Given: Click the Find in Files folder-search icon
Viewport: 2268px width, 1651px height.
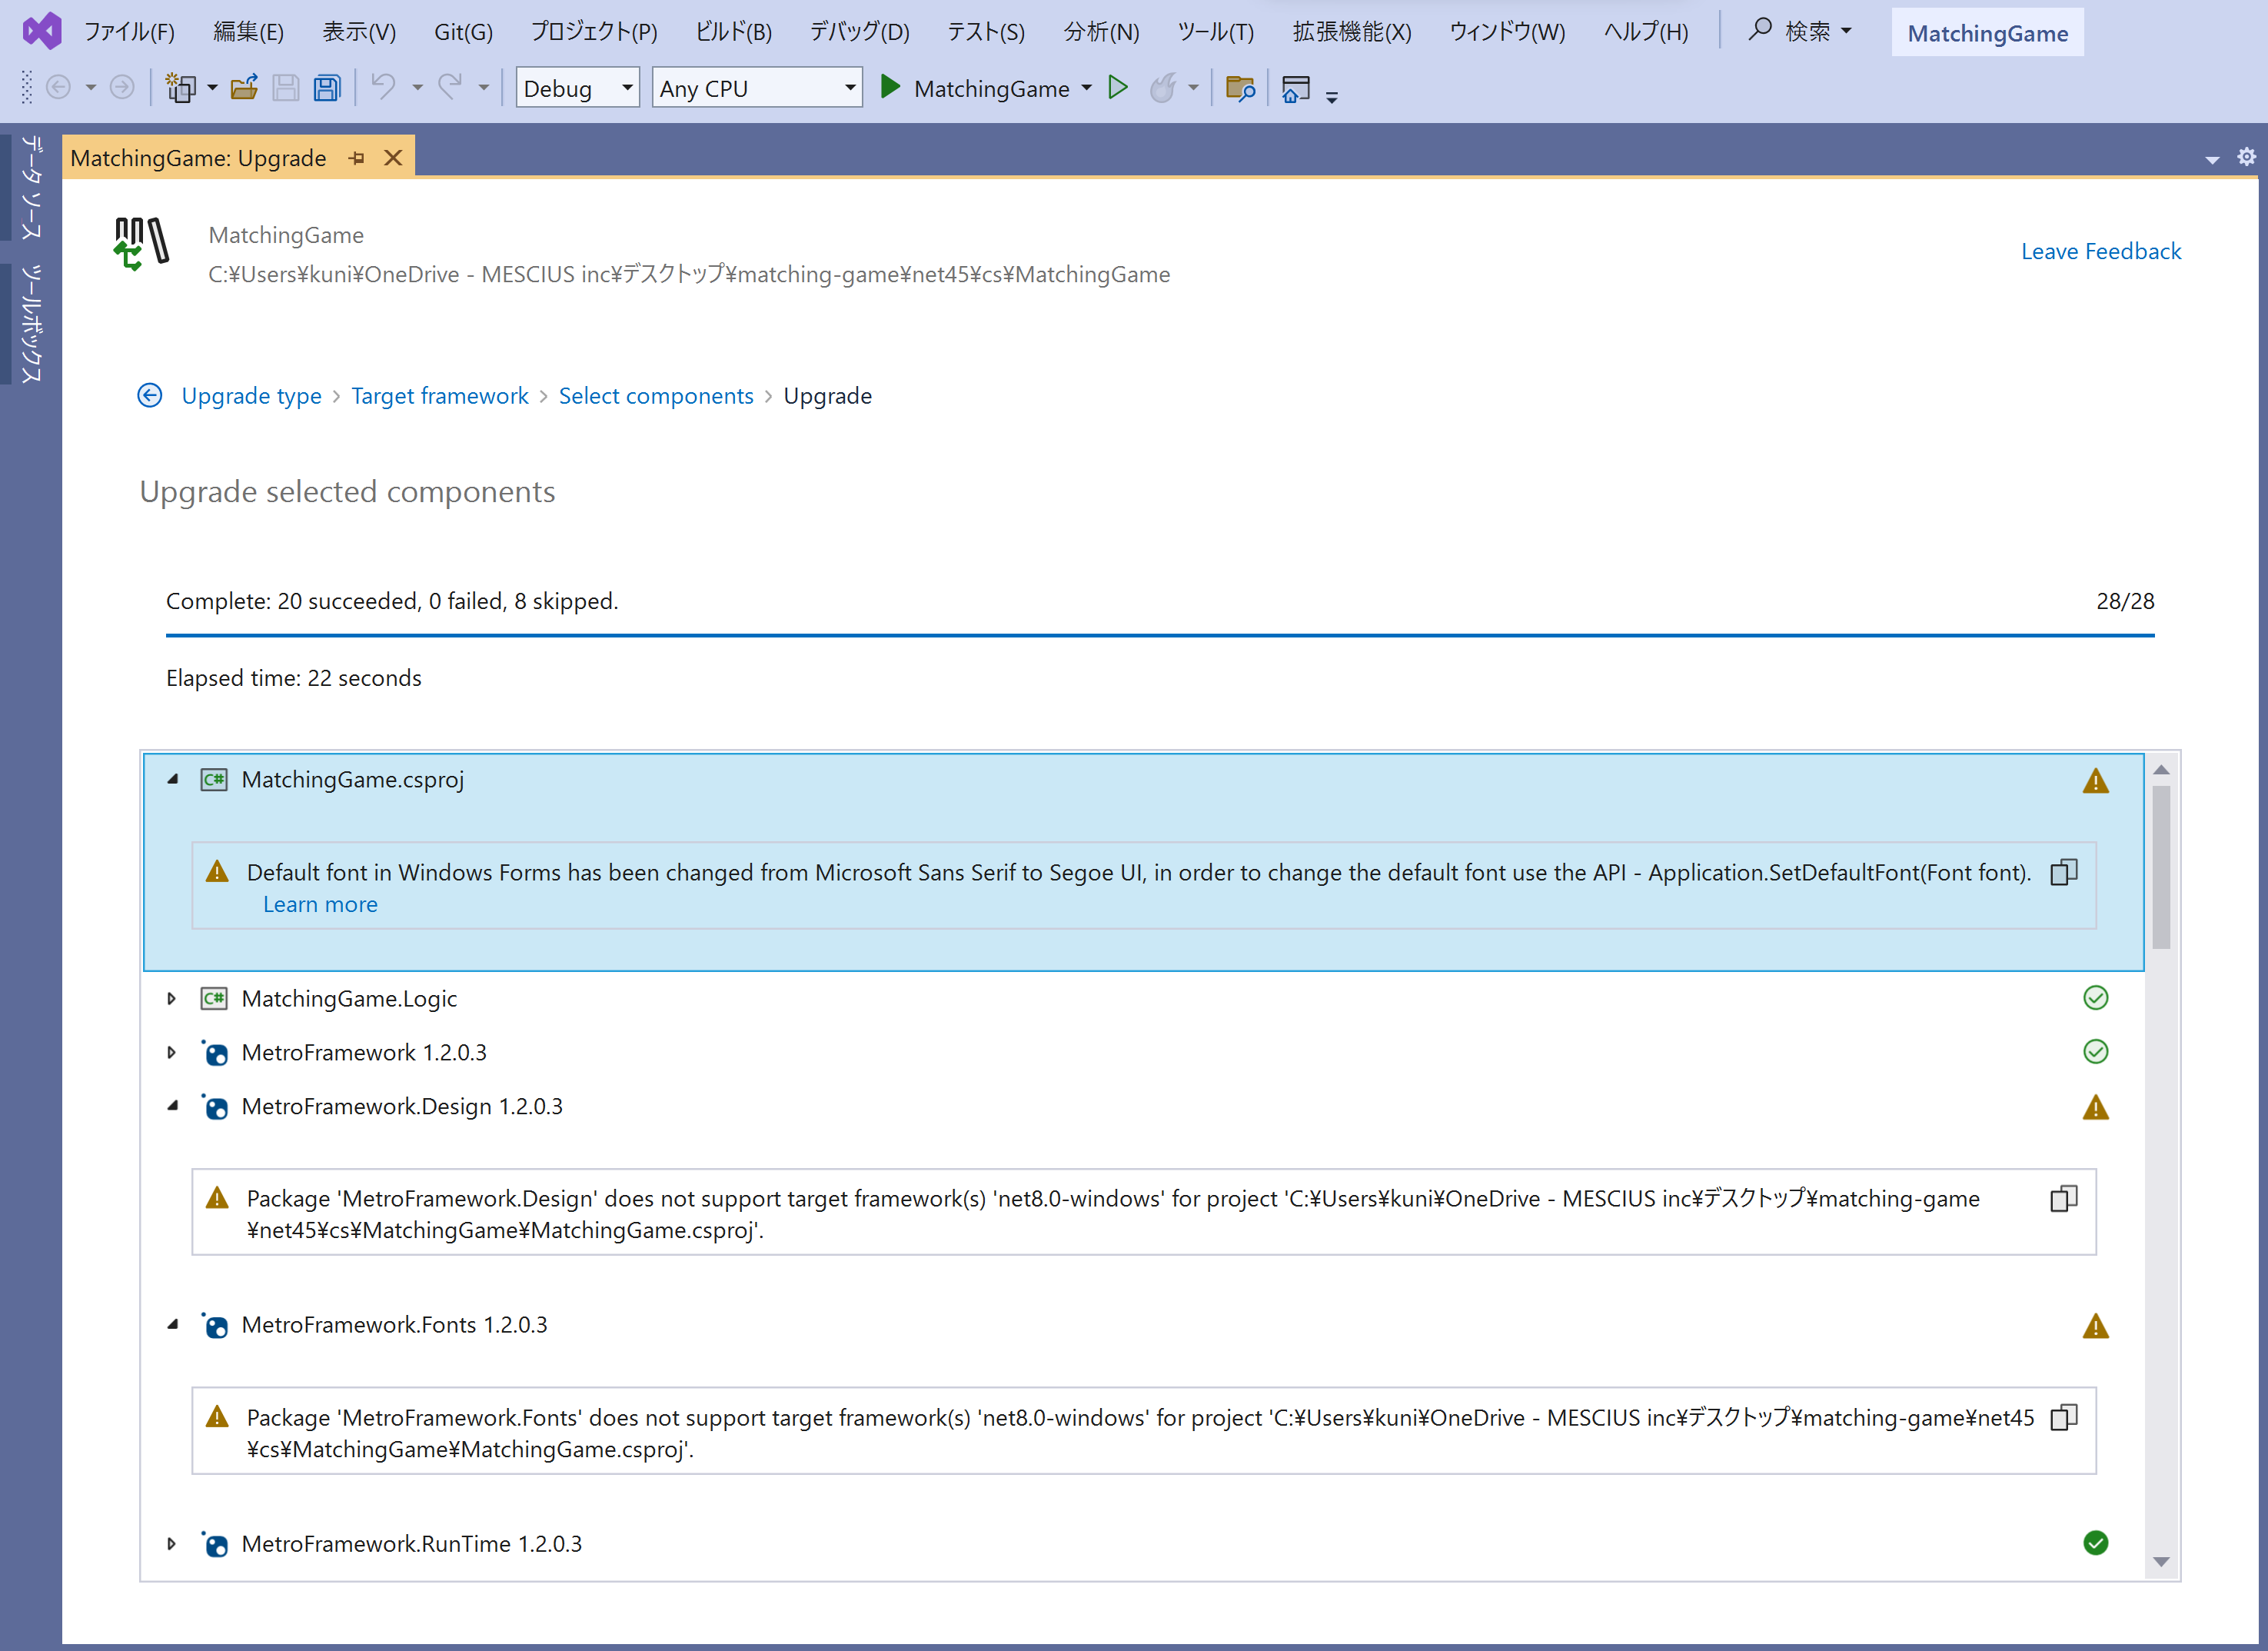Looking at the screenshot, I should (1240, 88).
